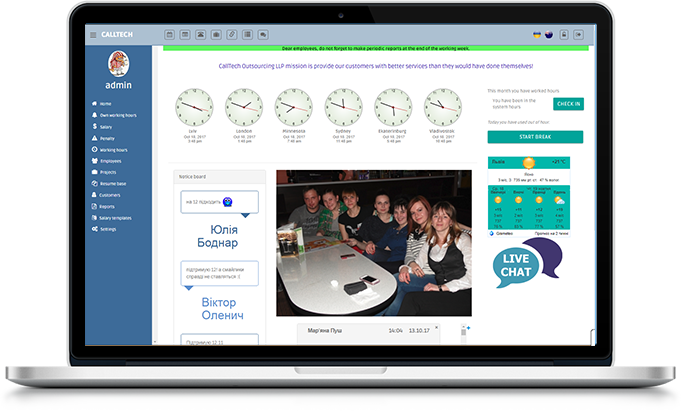
Task: Click the Projects folder icon in sidebar
Action: [93, 172]
